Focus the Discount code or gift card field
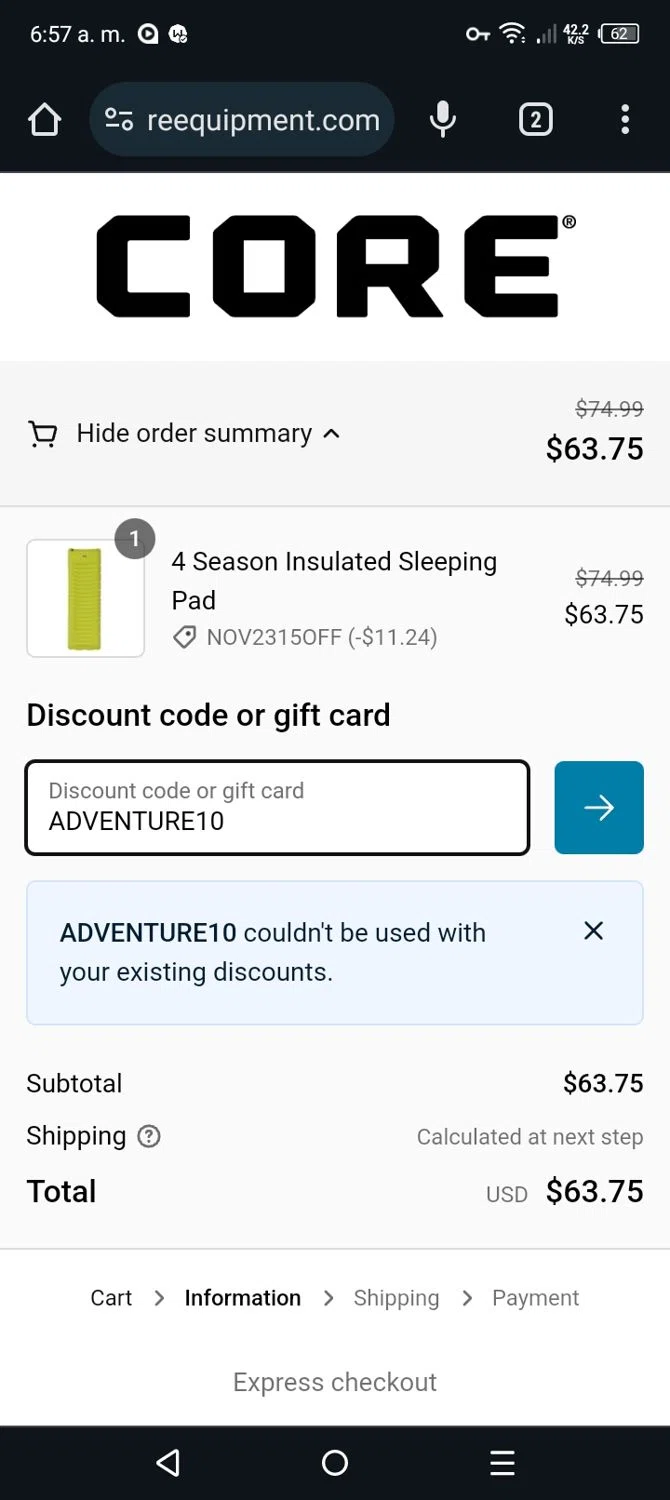 coord(277,807)
